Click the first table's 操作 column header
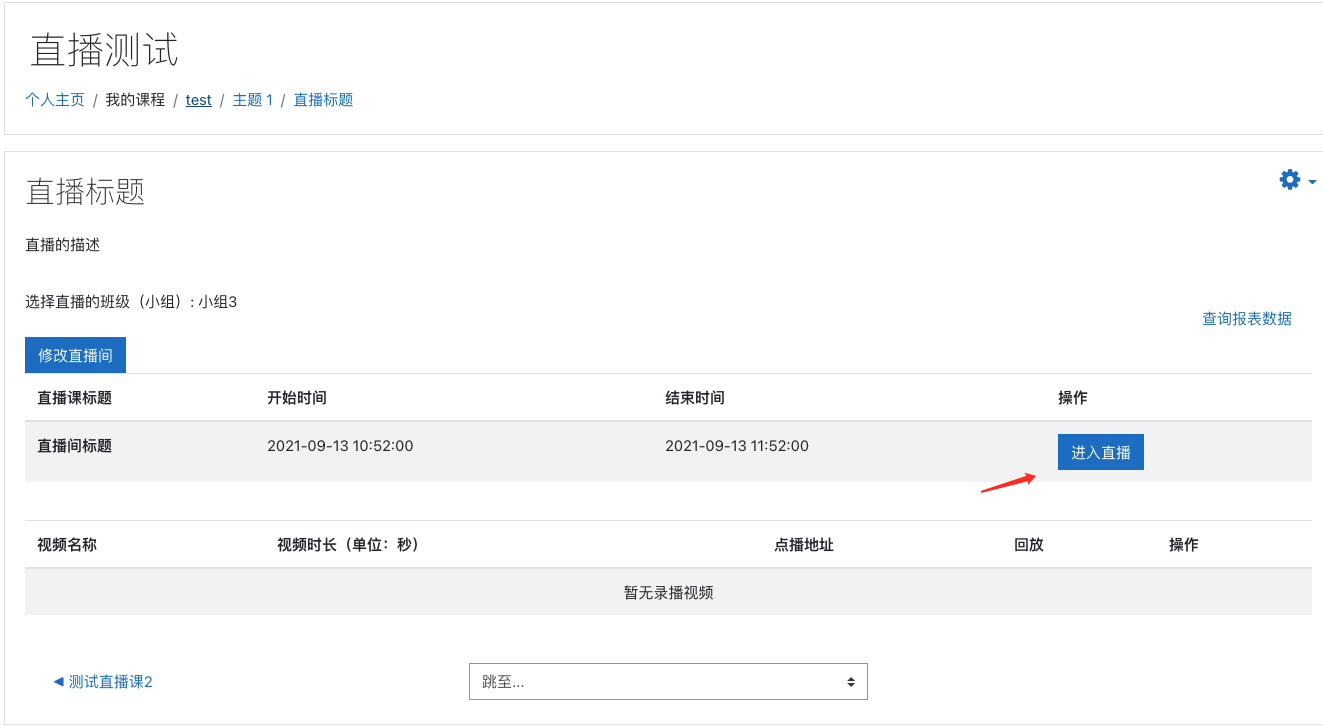The width and height of the screenshot is (1323, 726). coord(1073,398)
